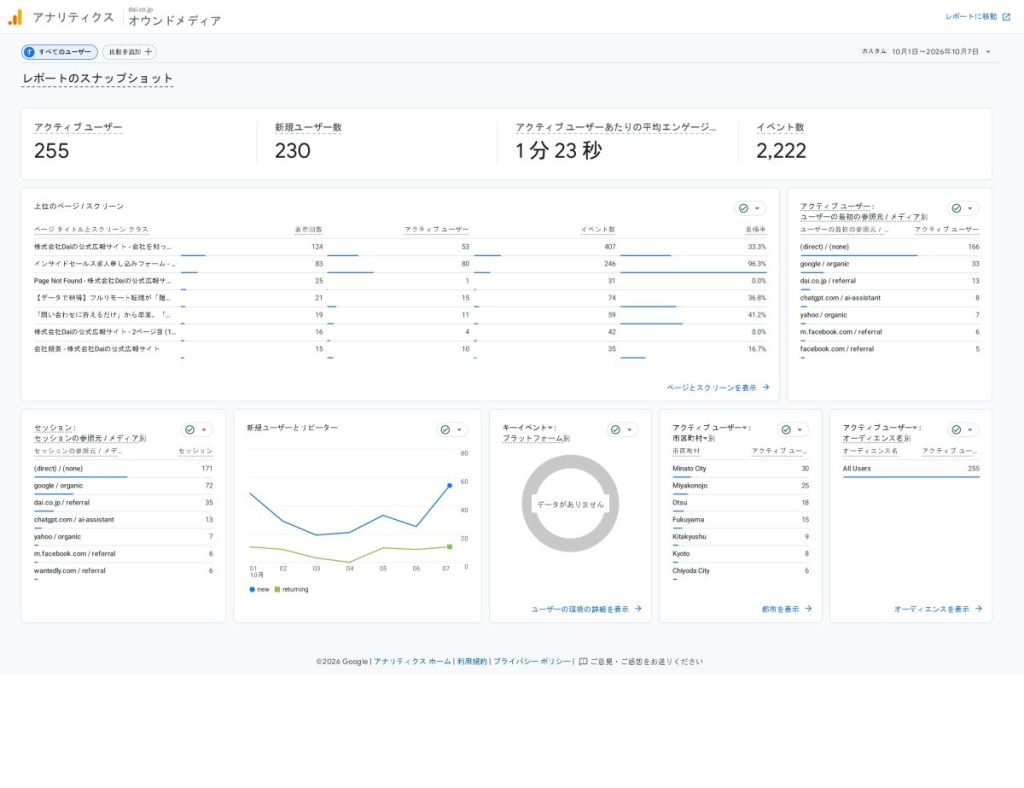The height and width of the screenshot is (788, 1024).
Task: Expand dropdown arrow on オーディエンス名 card
Action: point(970,430)
